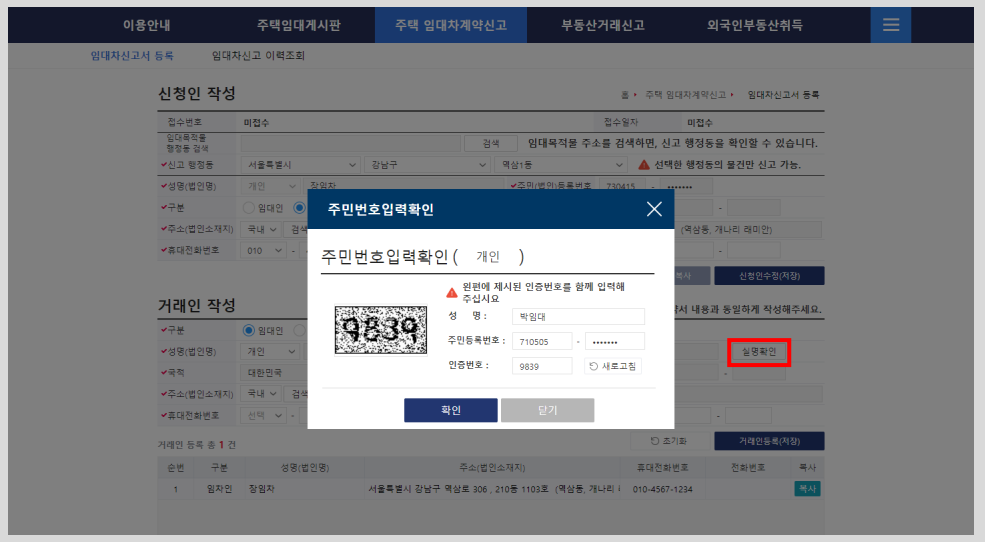
Task: Open the 부동산거래신고 menu
Action: tap(602, 25)
